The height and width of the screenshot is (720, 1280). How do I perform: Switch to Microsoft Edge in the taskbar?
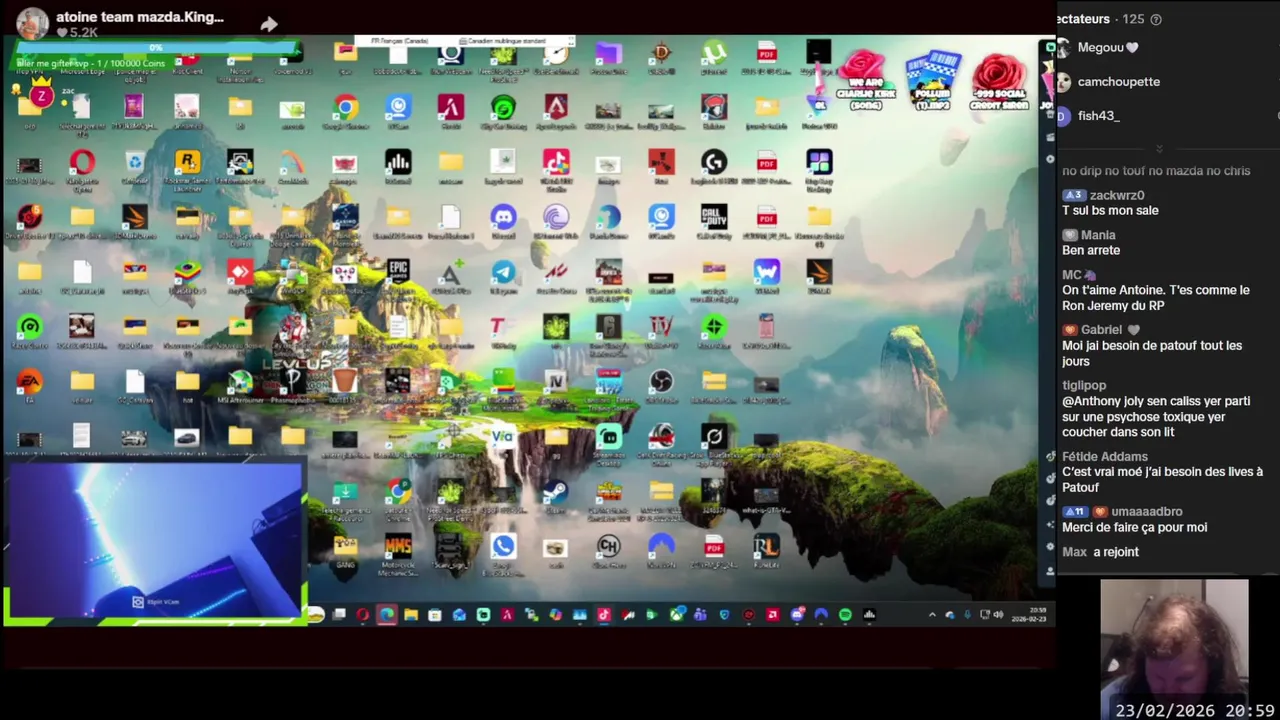click(x=387, y=615)
